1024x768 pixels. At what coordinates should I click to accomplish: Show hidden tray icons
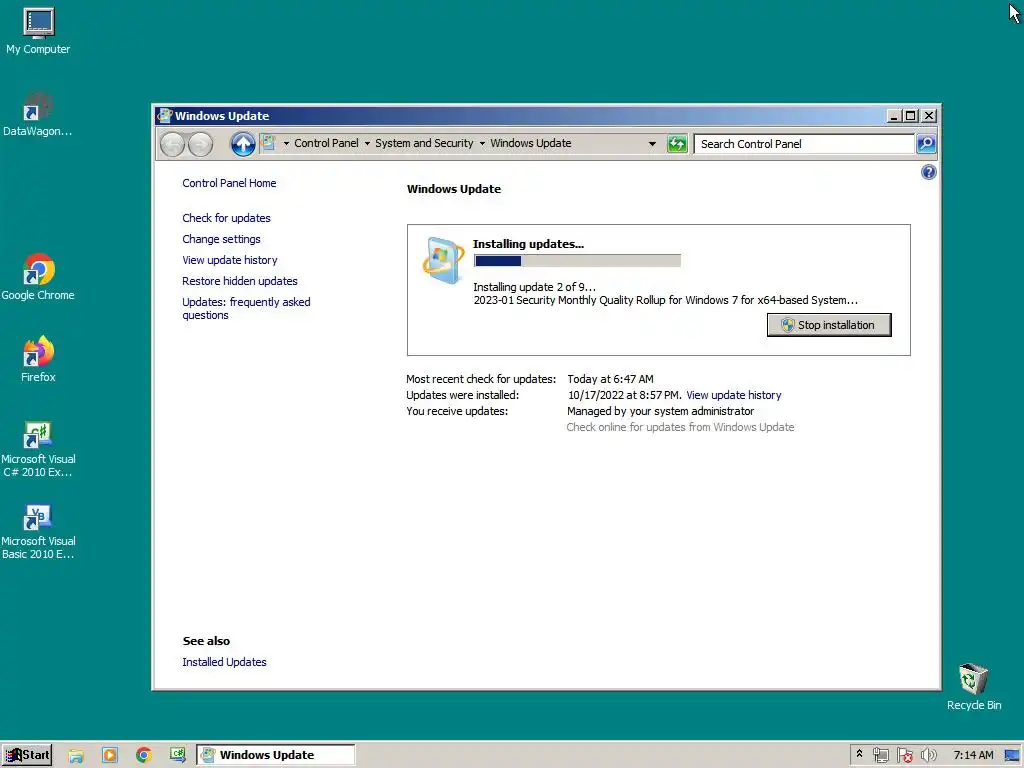[859, 754]
